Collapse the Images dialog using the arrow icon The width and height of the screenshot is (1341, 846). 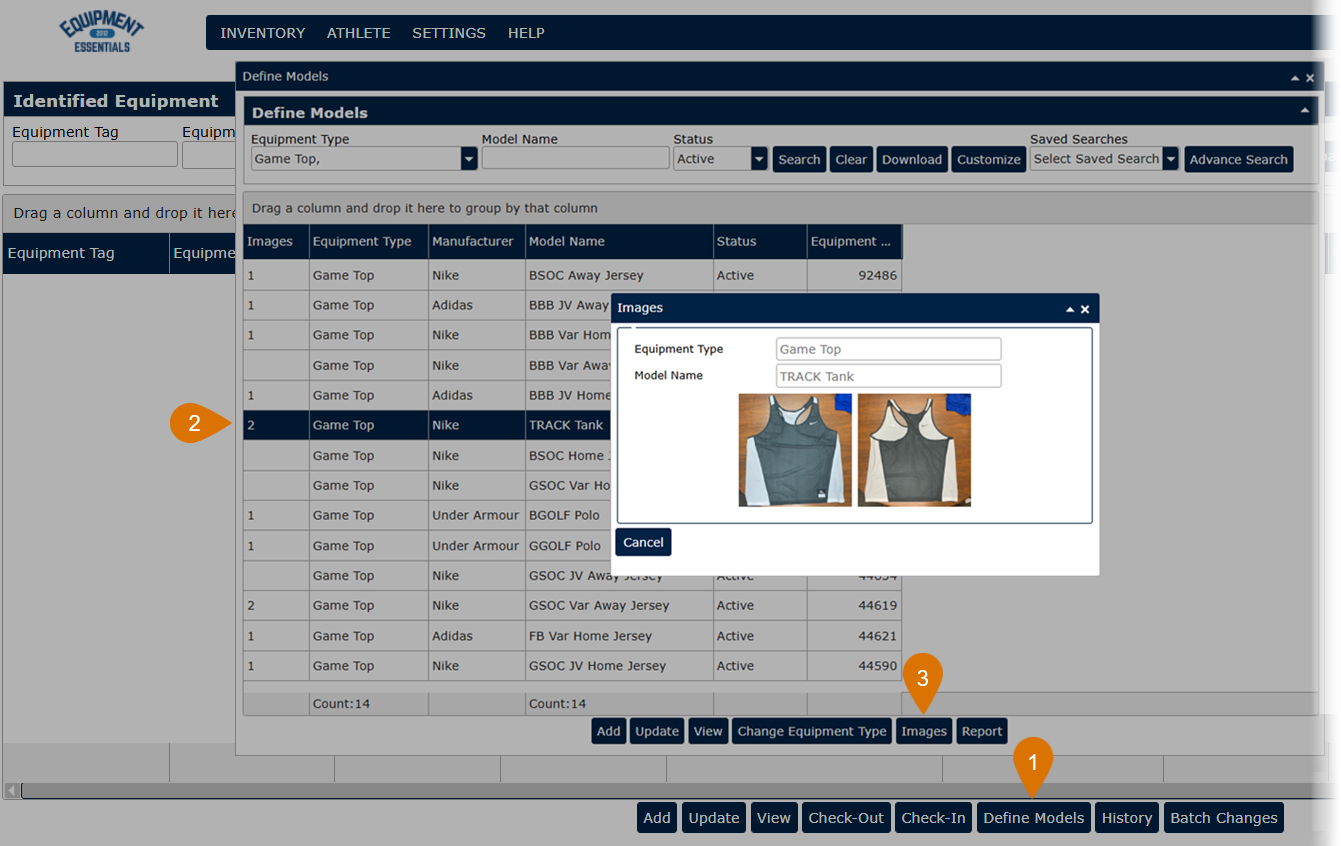coord(1070,310)
